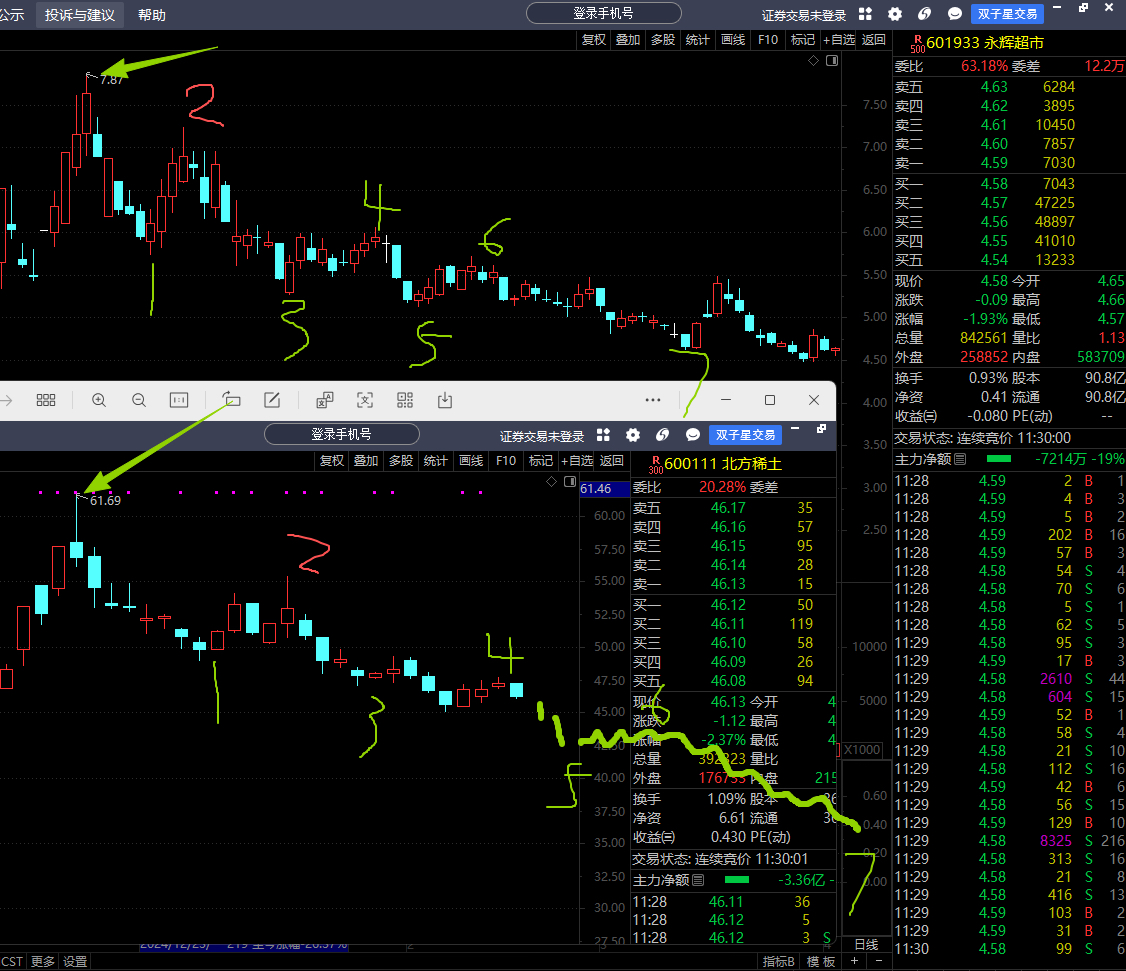
Task: Toggle the side panel icon on lower chart
Action: coord(570,481)
